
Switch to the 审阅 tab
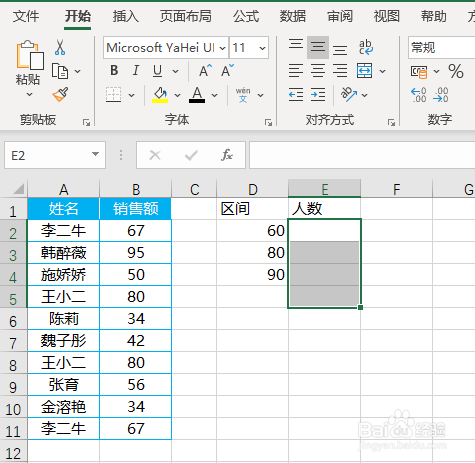point(340,16)
